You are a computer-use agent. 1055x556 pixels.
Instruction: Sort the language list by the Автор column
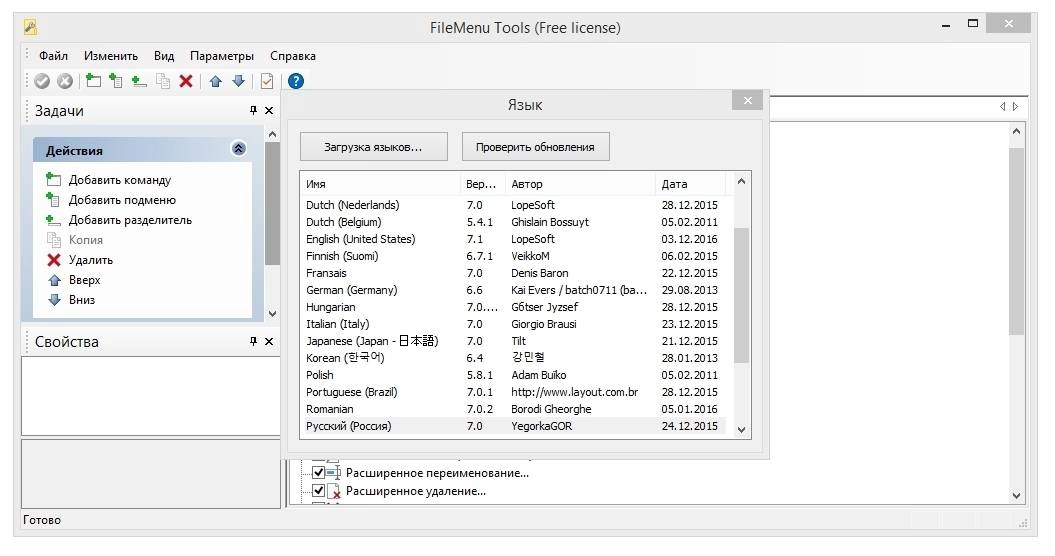580,184
